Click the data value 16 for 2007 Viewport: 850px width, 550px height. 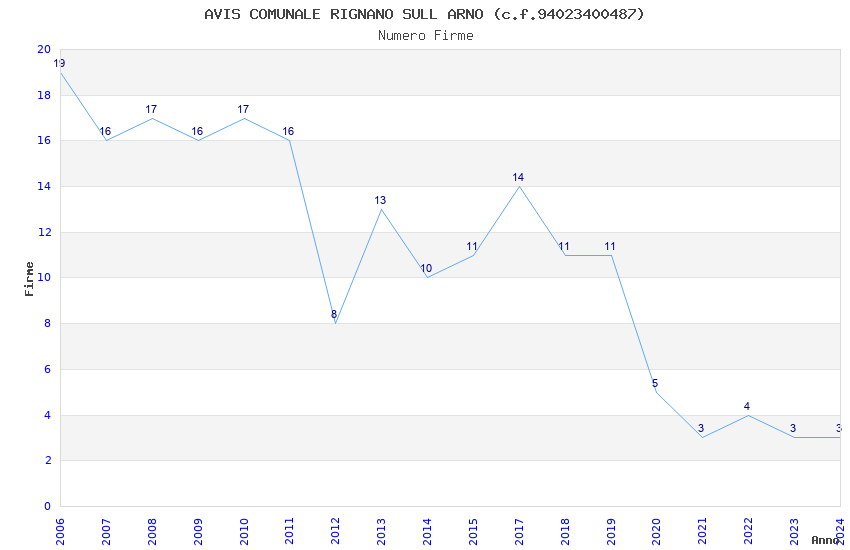coord(105,131)
